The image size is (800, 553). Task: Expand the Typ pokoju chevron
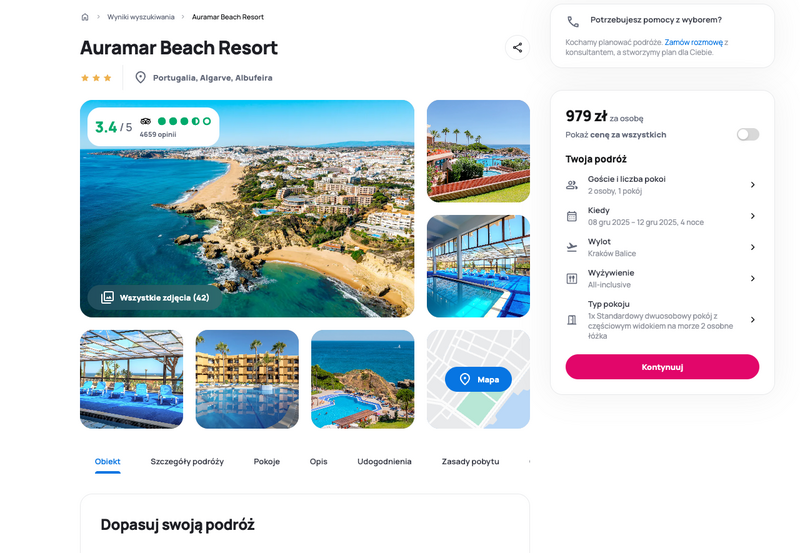[753, 320]
